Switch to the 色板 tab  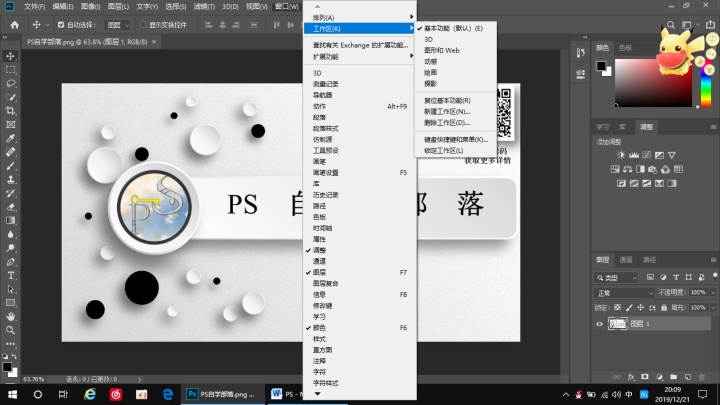[625, 48]
